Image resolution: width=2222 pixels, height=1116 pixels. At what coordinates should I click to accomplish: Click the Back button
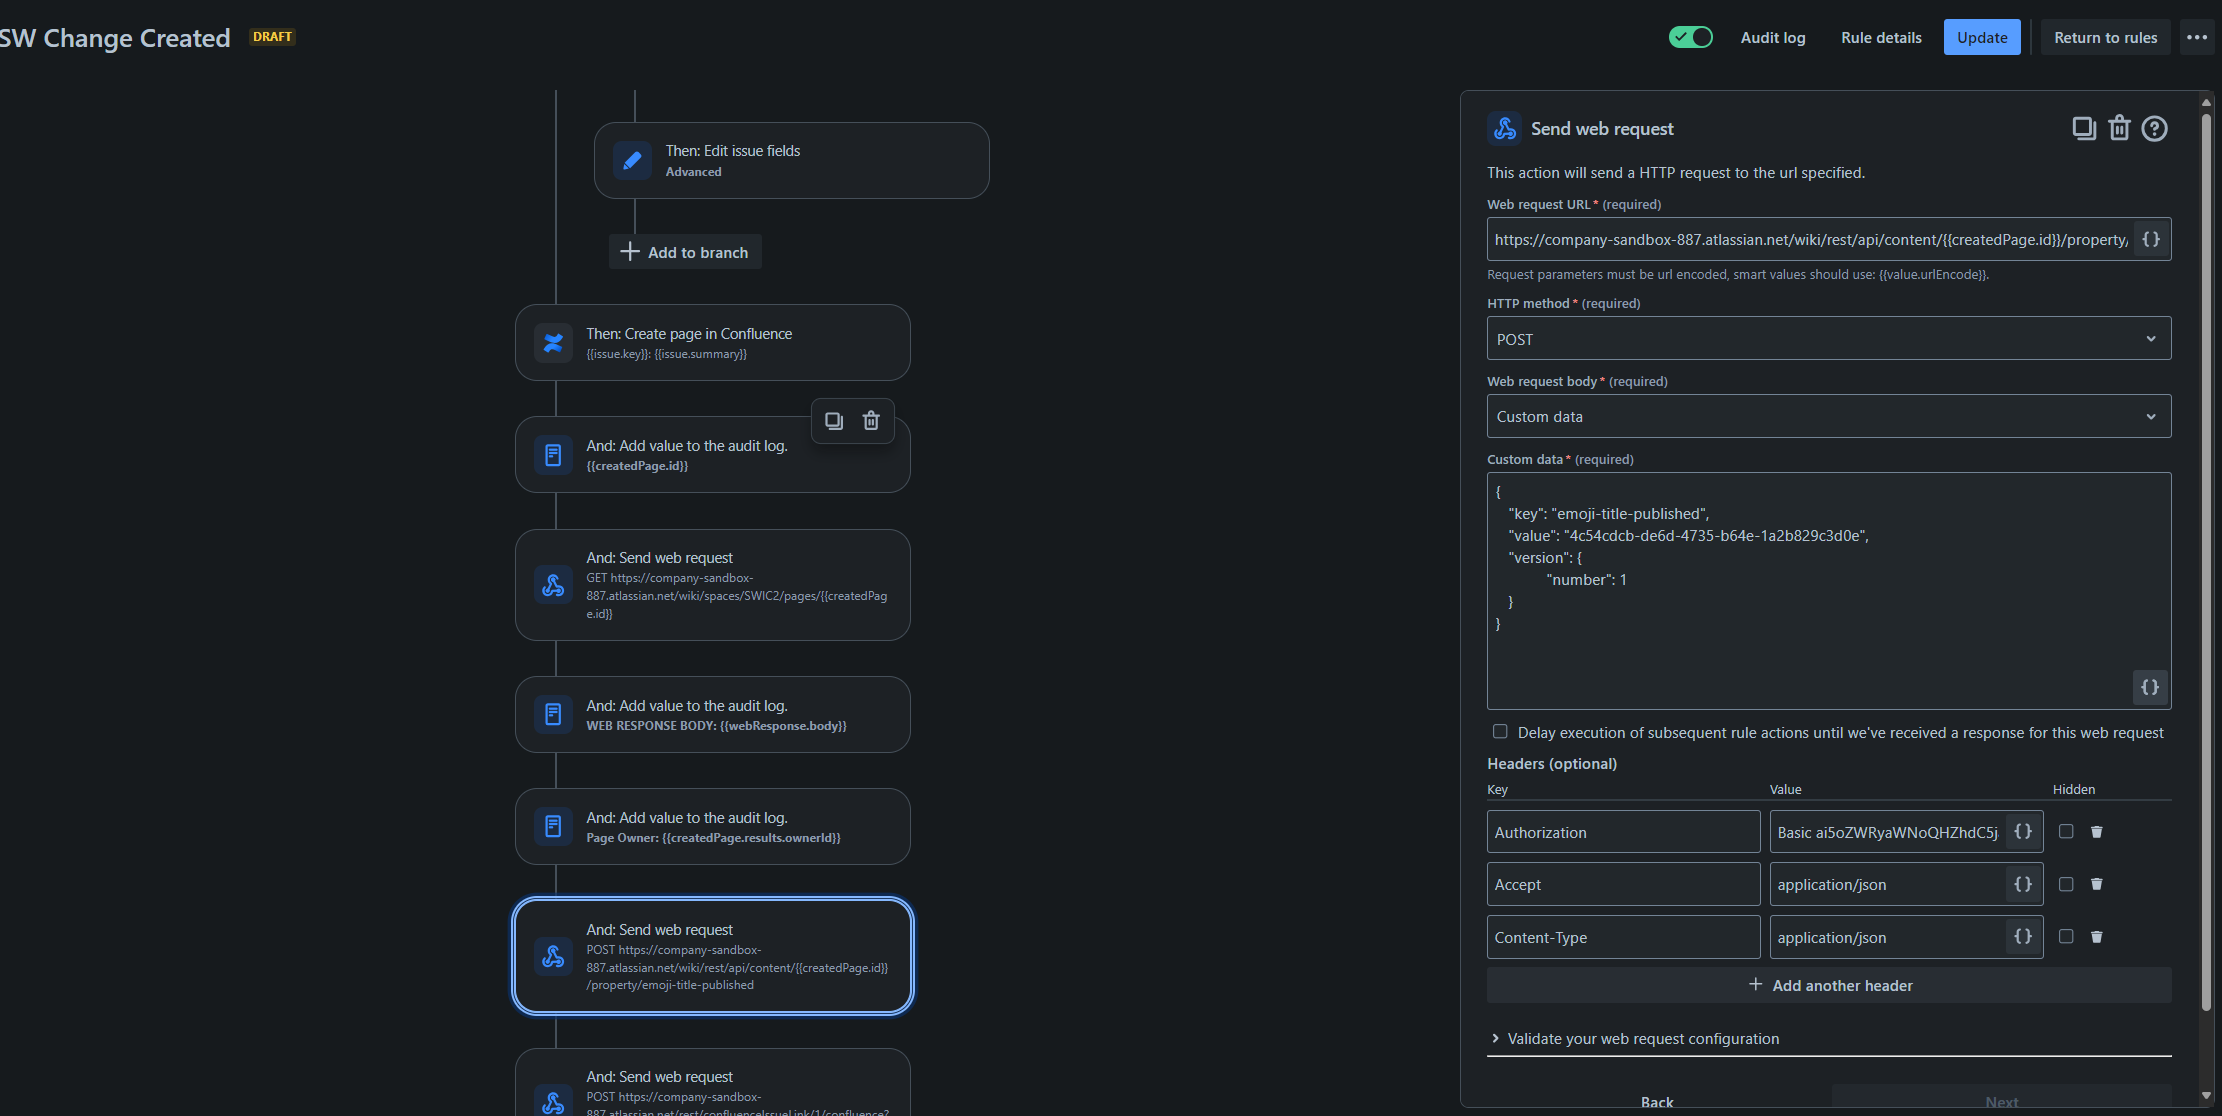[1657, 1101]
